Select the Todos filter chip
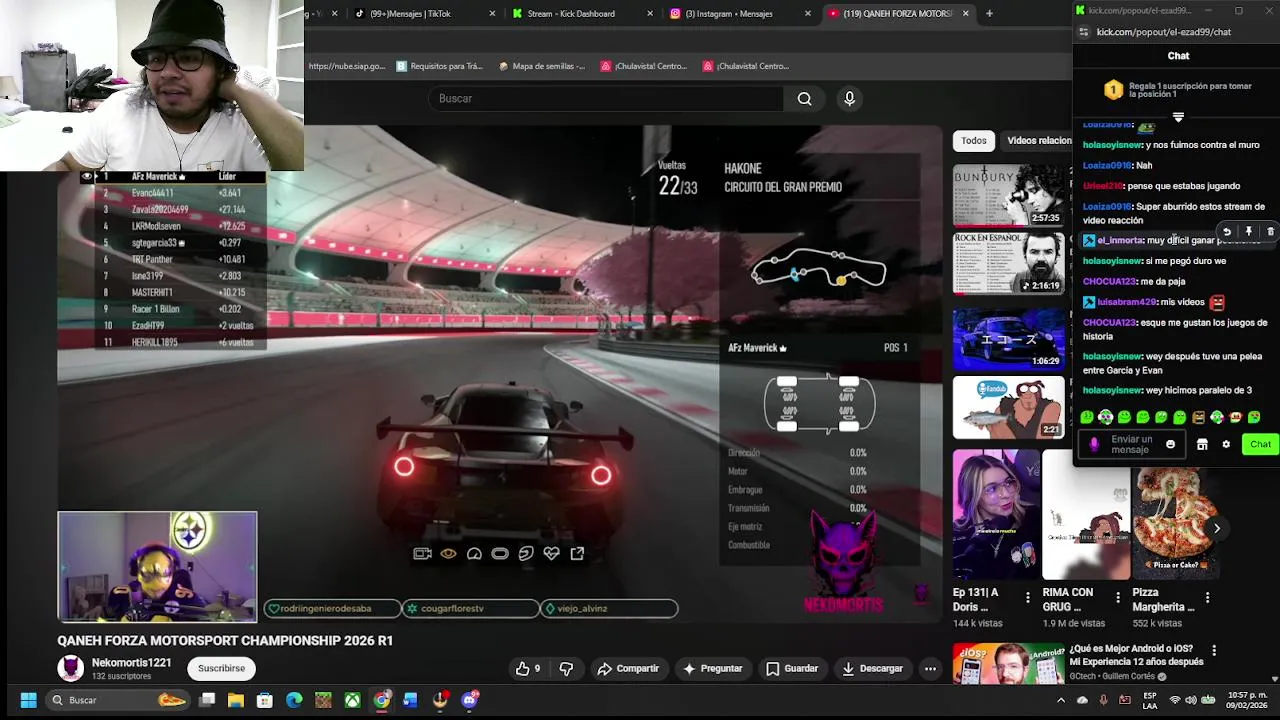Screen dimensions: 1280x720 (974, 141)
